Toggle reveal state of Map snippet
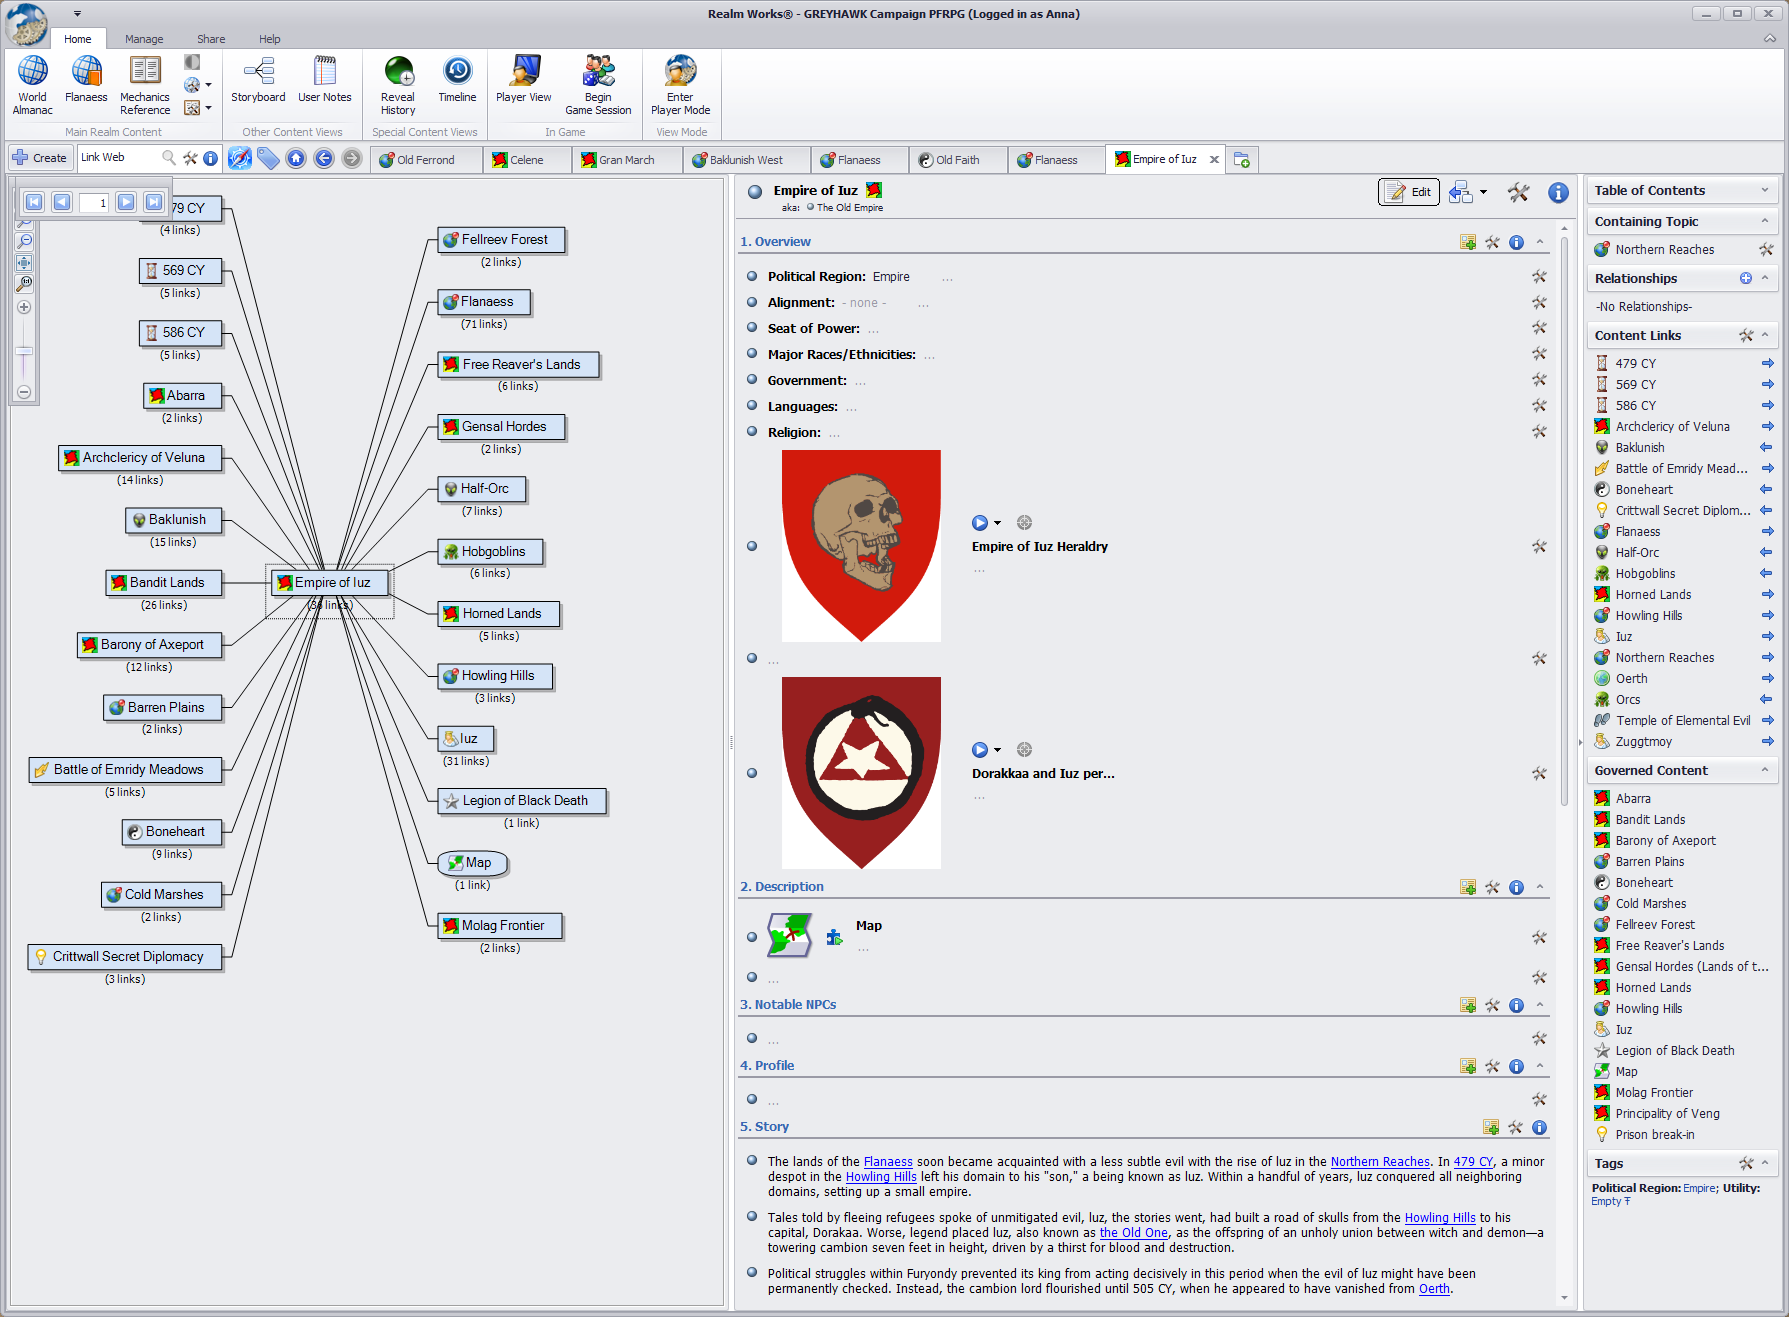This screenshot has height=1317, width=1789. click(752, 938)
